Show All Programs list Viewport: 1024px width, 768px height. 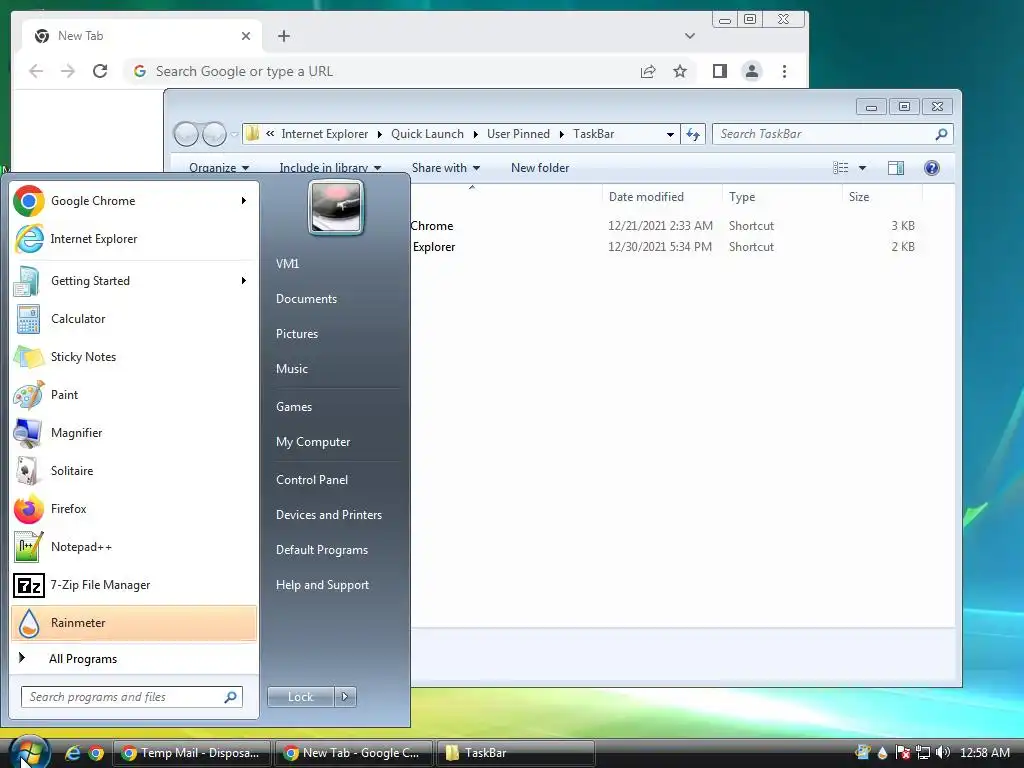tap(134, 658)
